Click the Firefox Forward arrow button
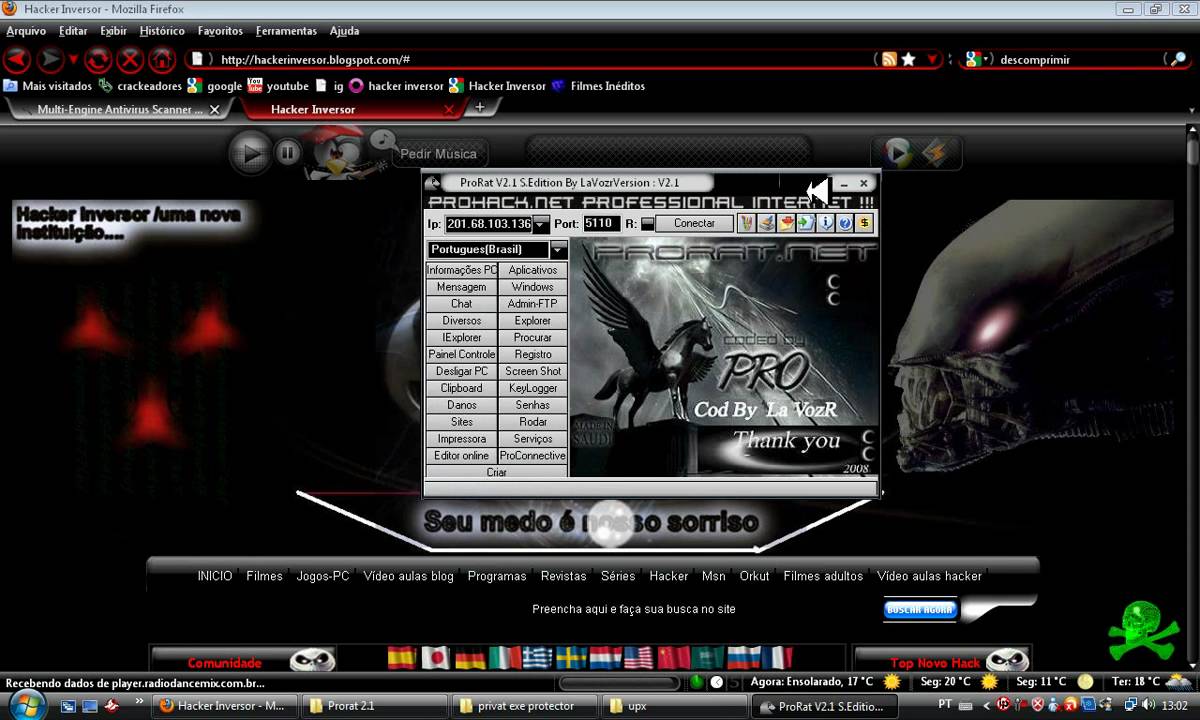 pos(50,59)
